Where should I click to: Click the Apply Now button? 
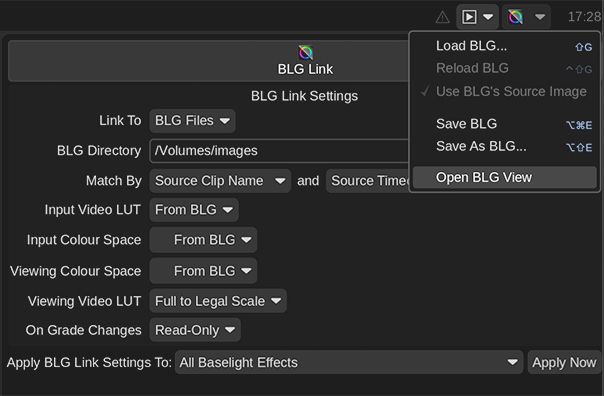pos(564,362)
